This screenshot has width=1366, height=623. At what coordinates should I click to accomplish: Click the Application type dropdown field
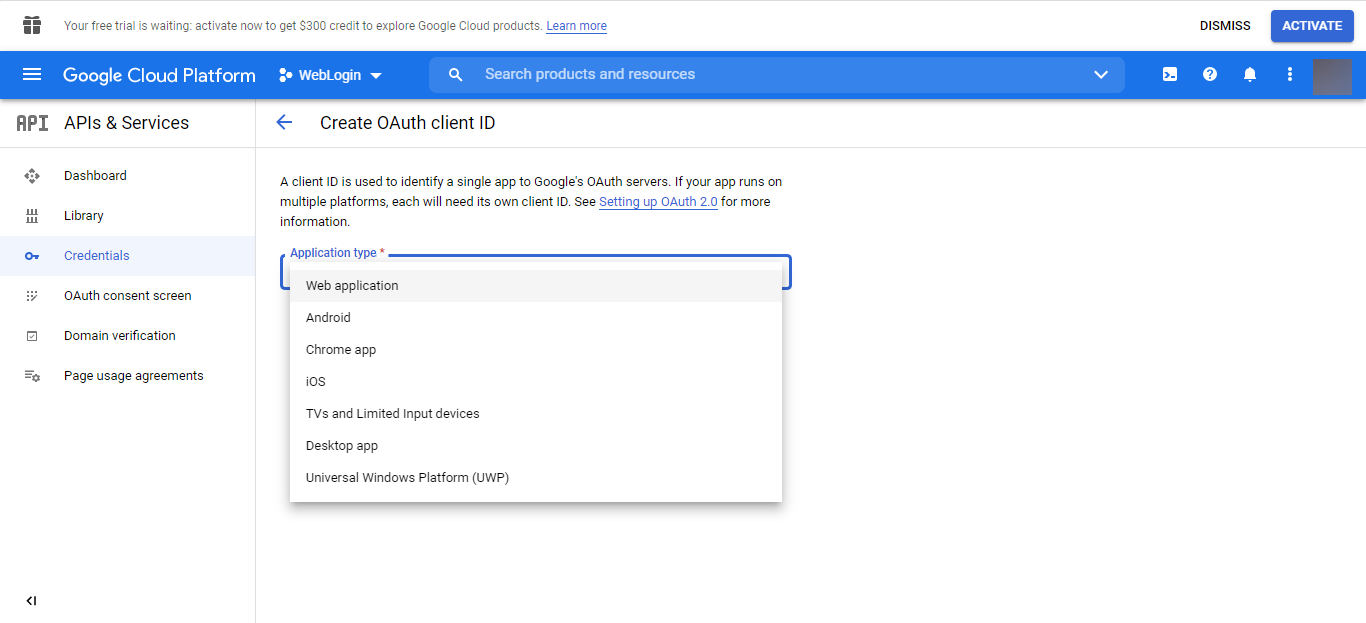(x=535, y=272)
